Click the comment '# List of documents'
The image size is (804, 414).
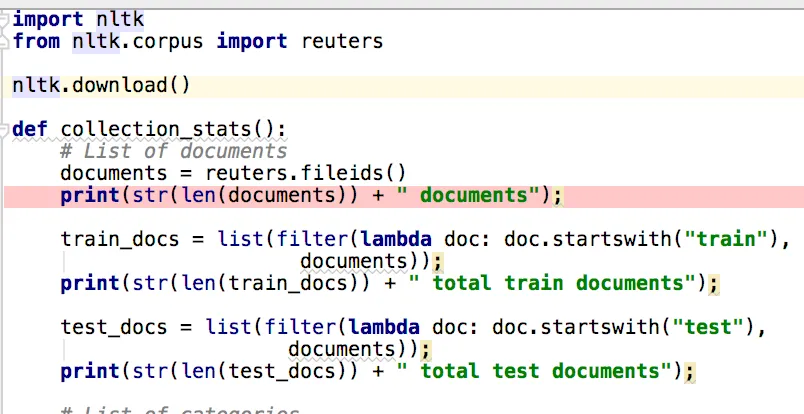(174, 151)
